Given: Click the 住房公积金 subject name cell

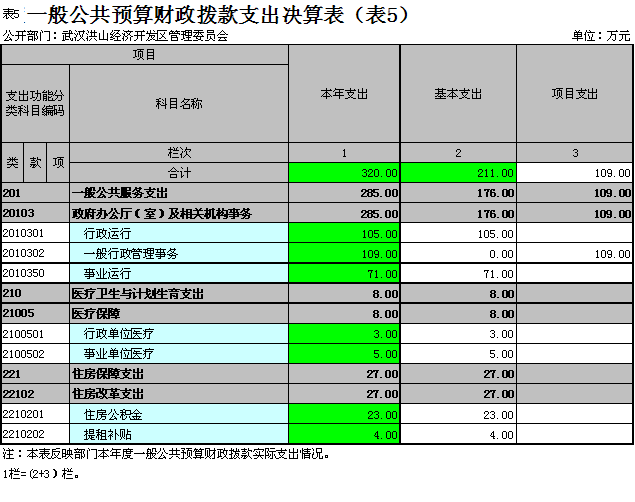Looking at the screenshot, I should pyautogui.click(x=178, y=414).
